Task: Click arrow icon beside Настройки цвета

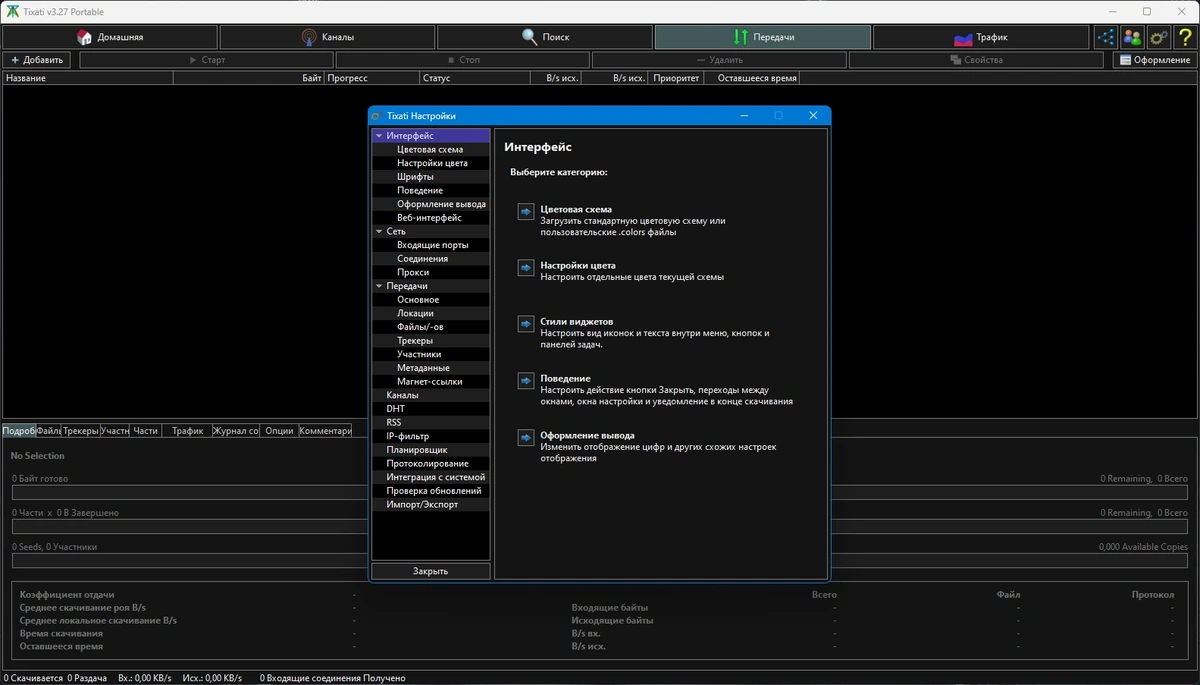Action: [526, 267]
